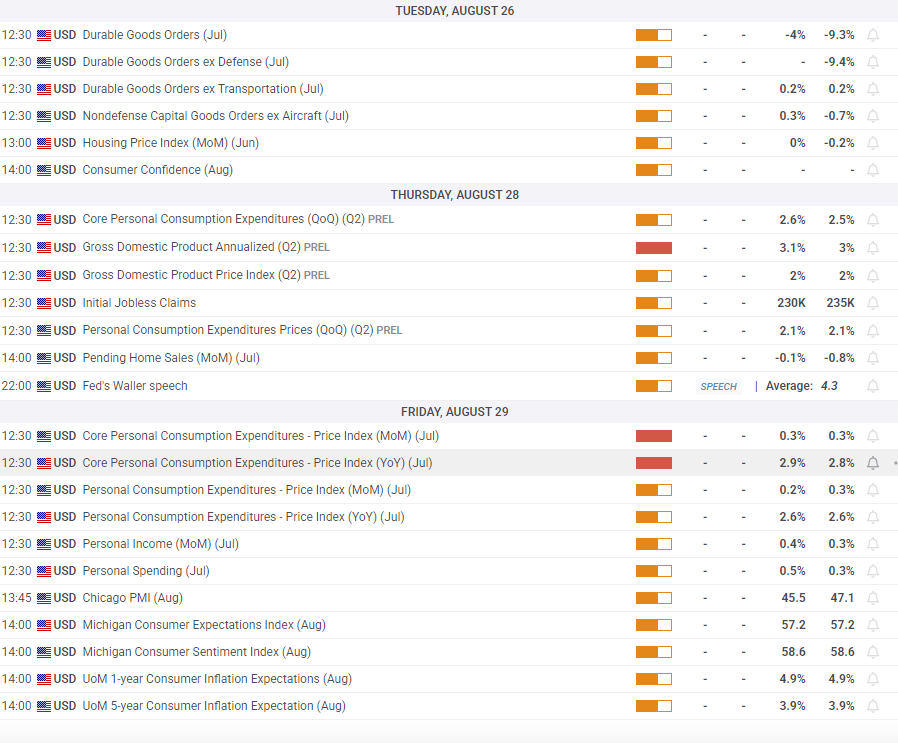The image size is (898, 743).
Task: Click bell icon for Initial Jobless Claims
Action: tap(873, 303)
